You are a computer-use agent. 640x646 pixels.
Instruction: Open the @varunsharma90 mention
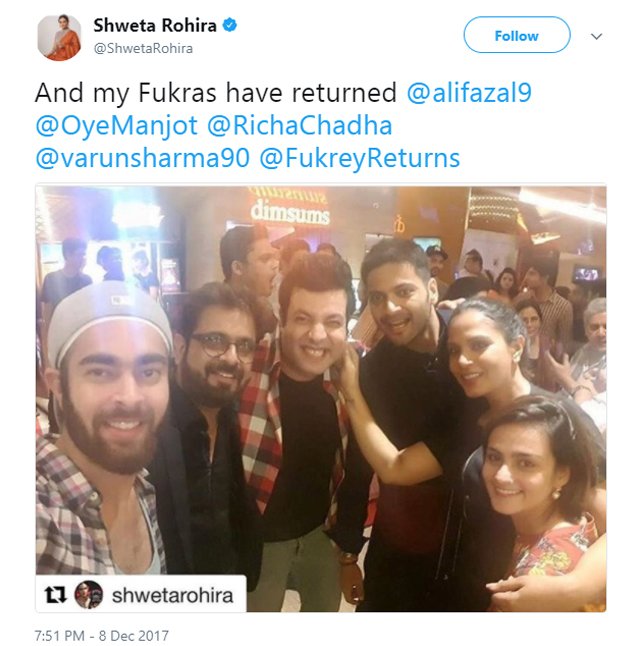(x=143, y=159)
